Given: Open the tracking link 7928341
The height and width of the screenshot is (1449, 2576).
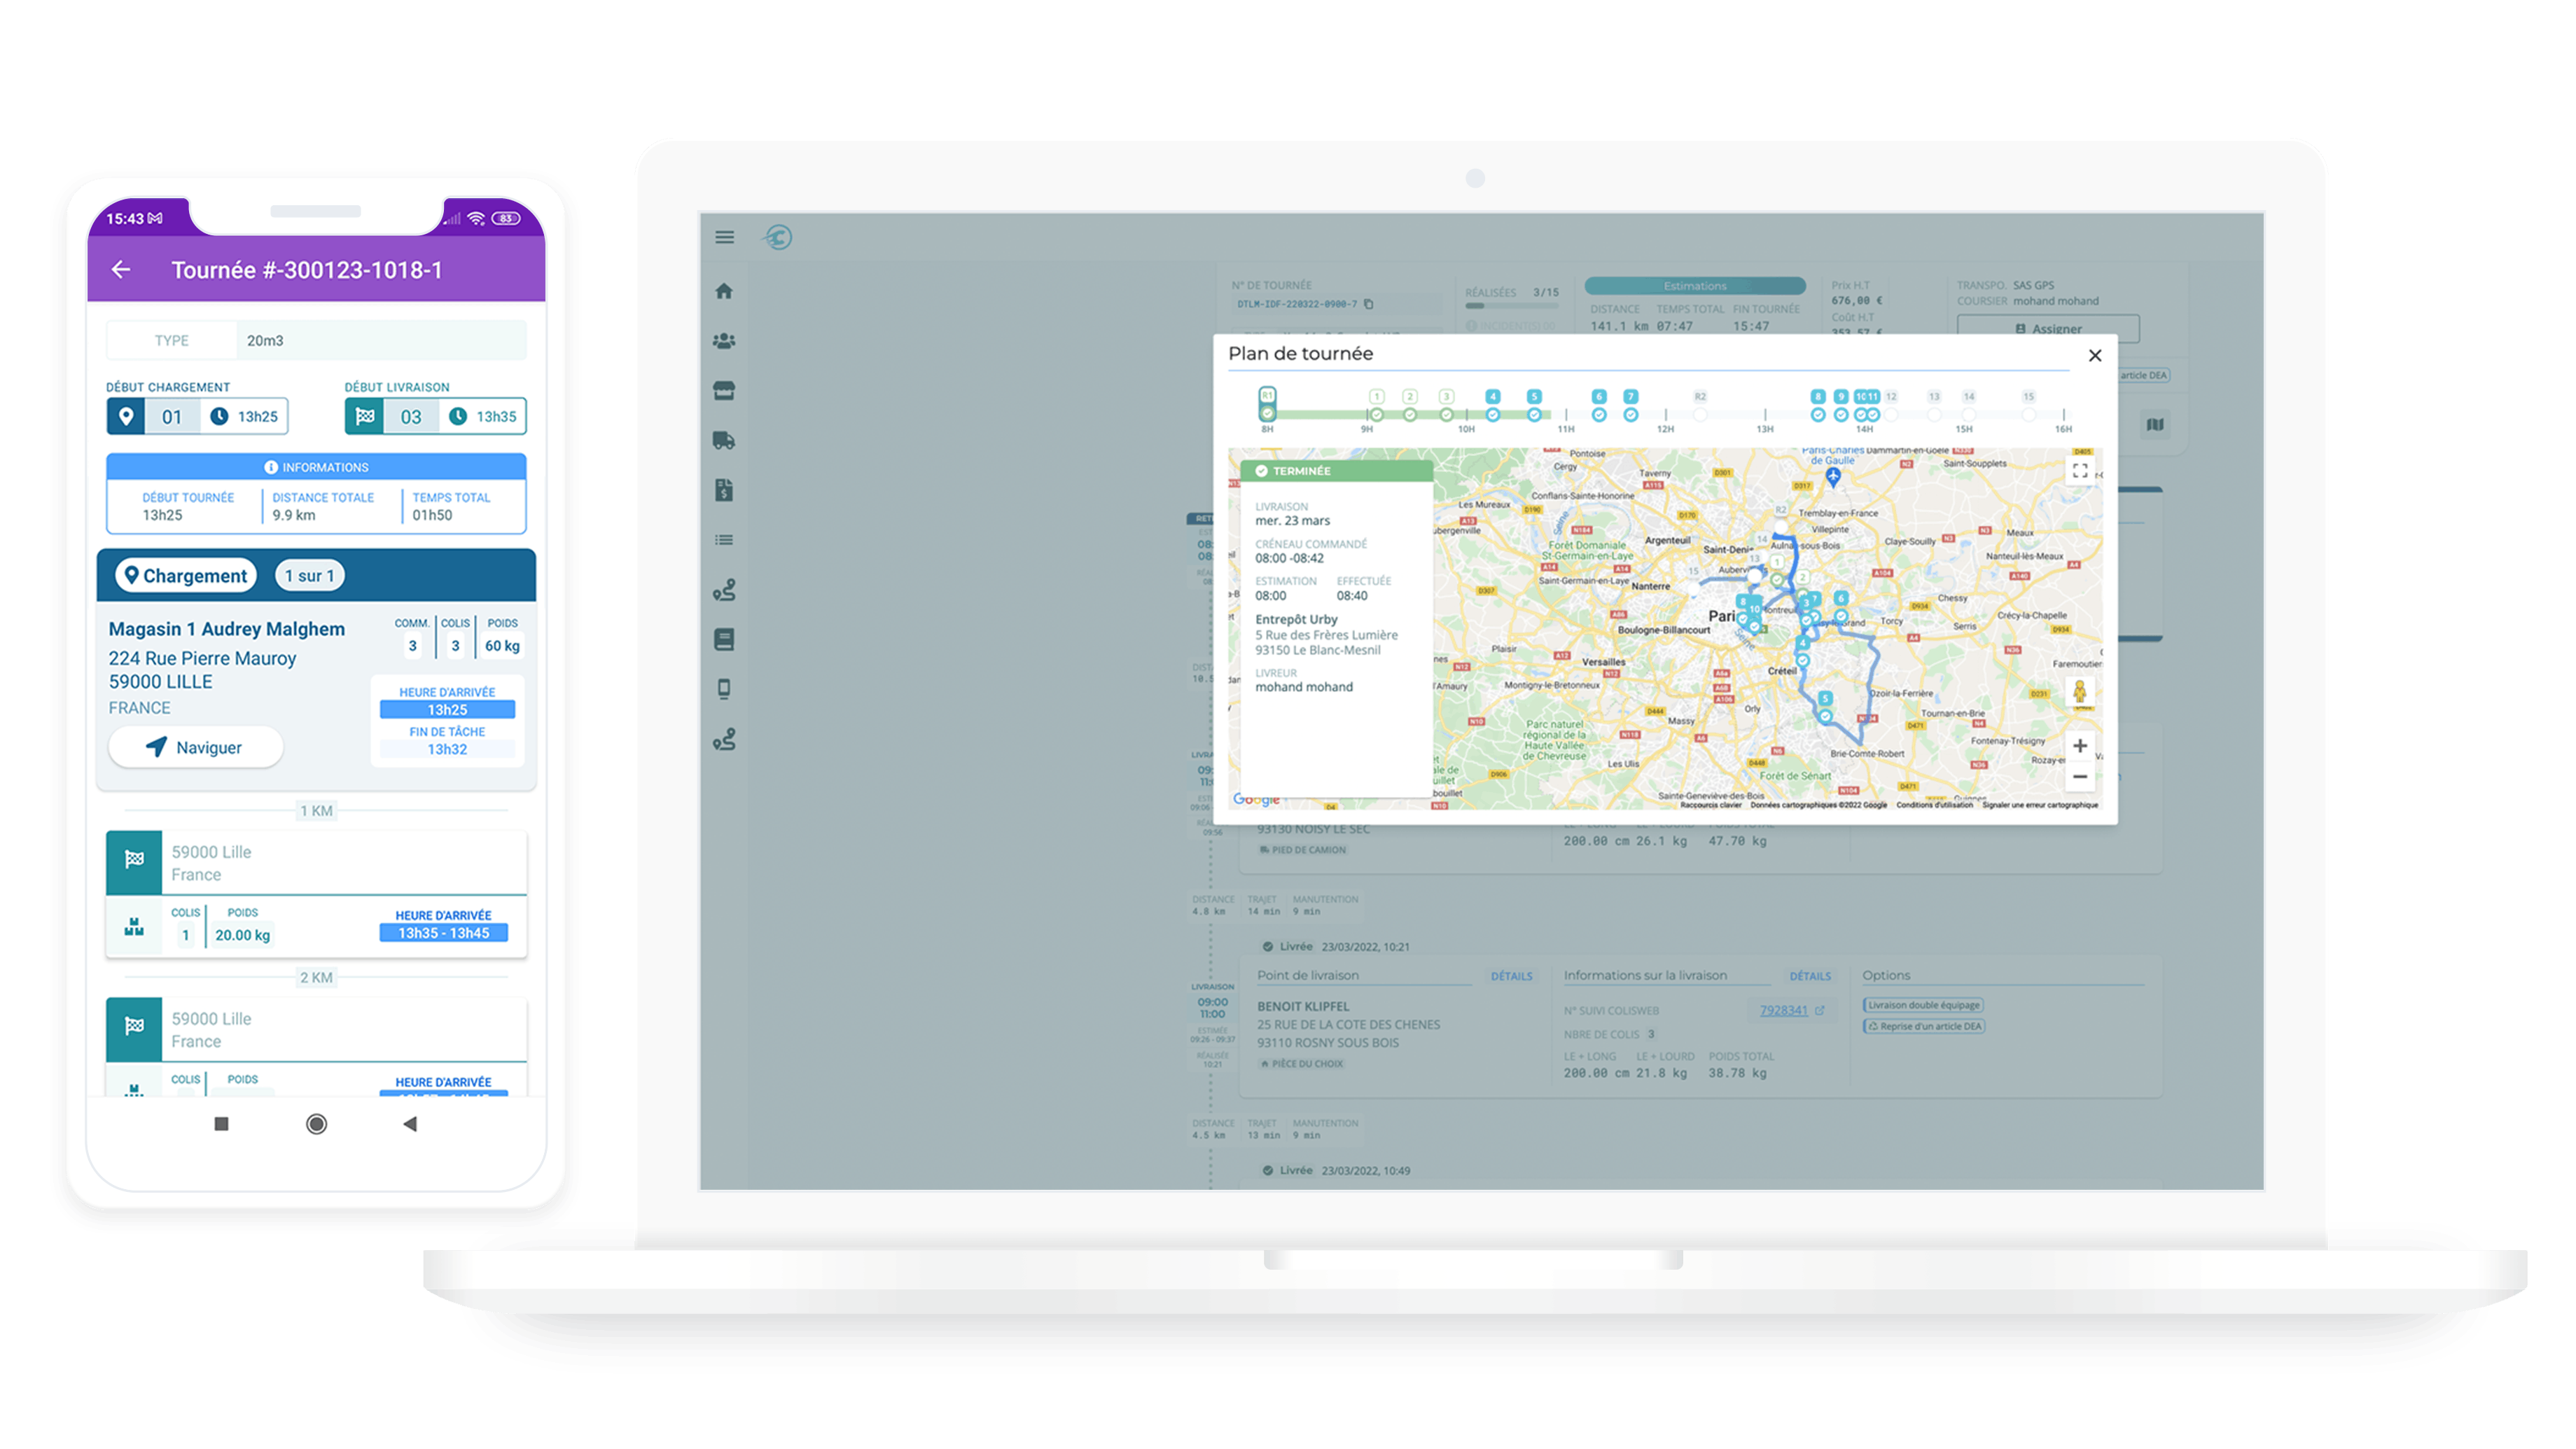Looking at the screenshot, I should [1785, 1011].
